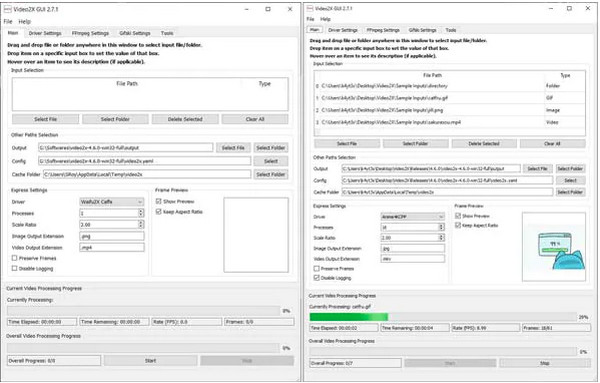Image resolution: width=600 pixels, height=383 pixels.
Task: Click Clear All in right window
Action: [x=552, y=144]
